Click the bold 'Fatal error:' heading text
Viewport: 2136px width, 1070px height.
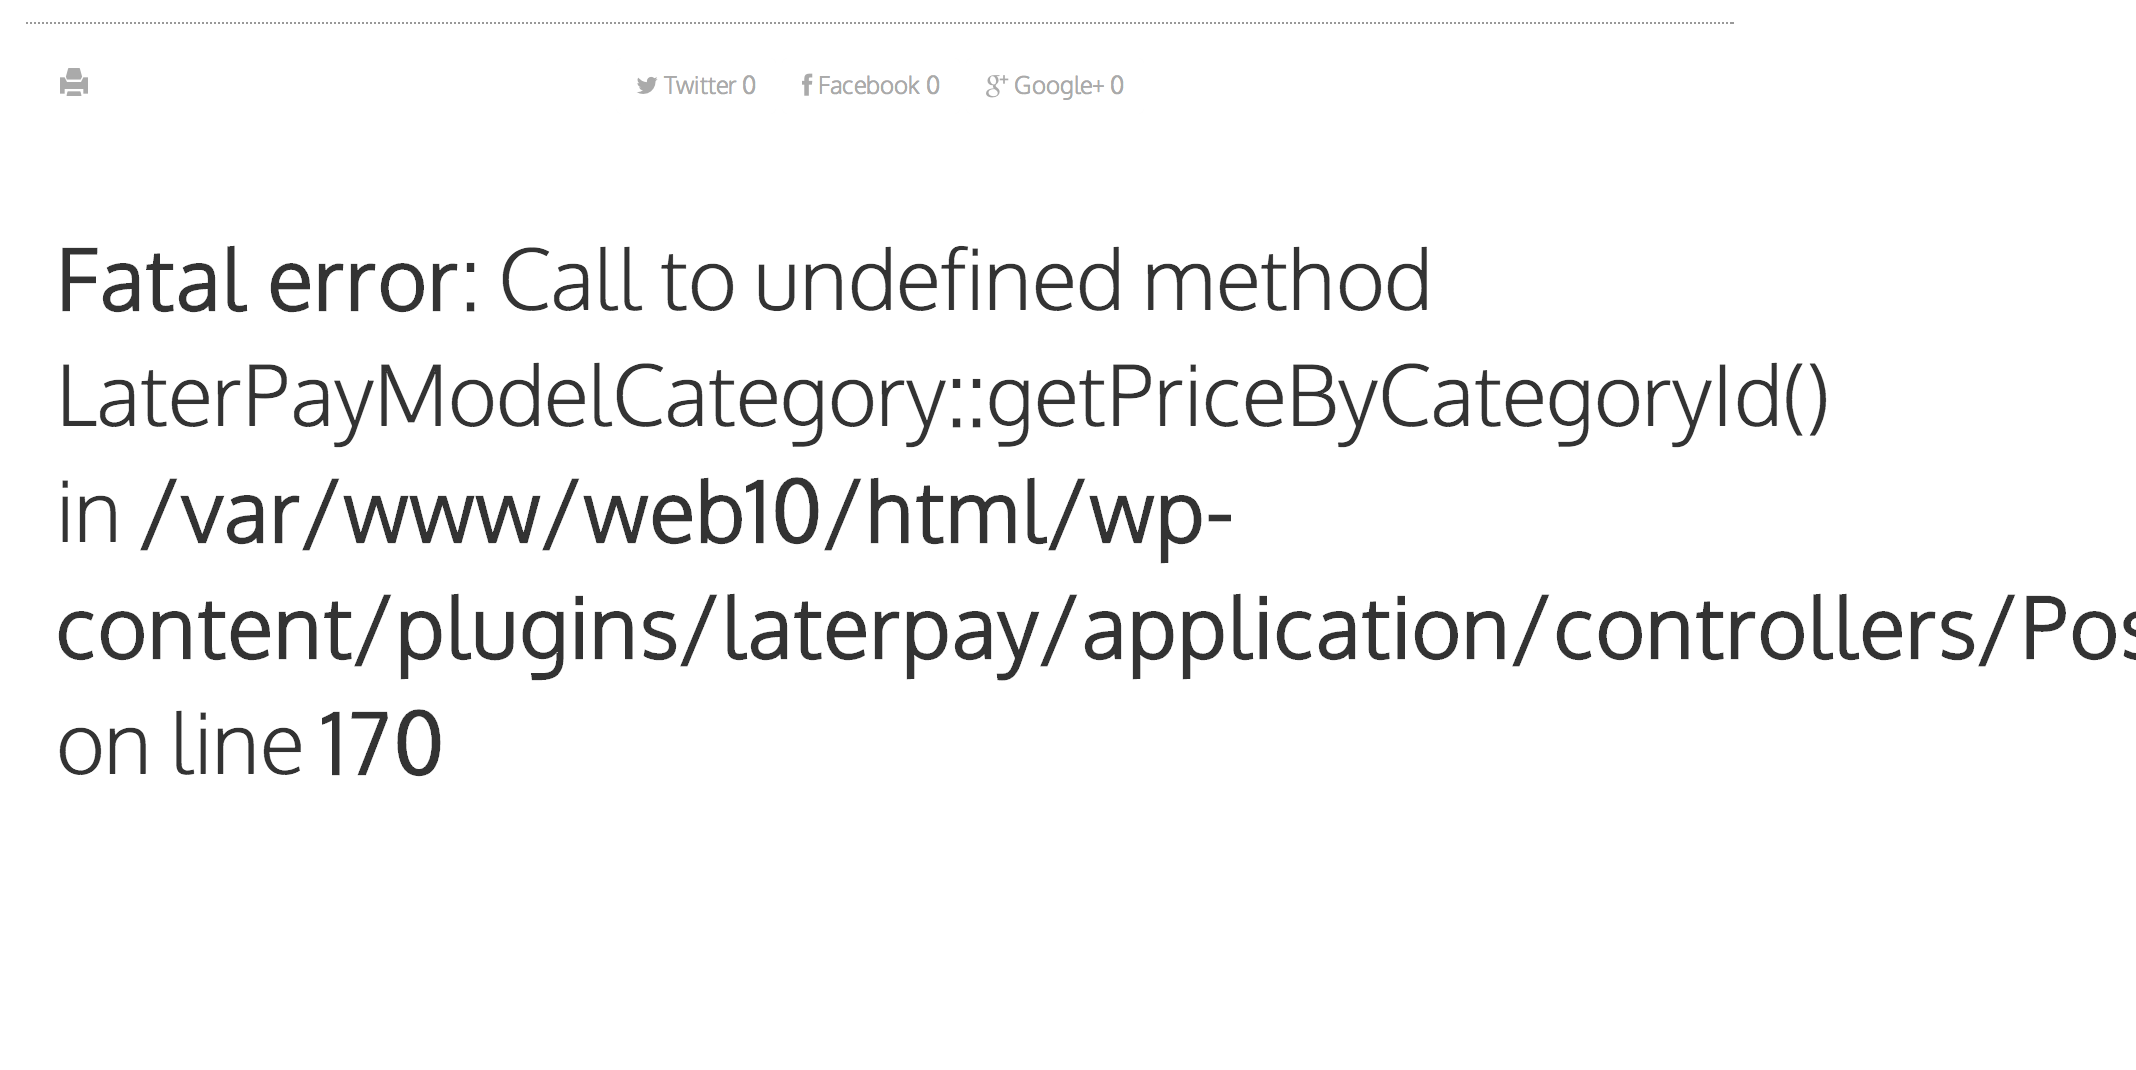click(268, 281)
